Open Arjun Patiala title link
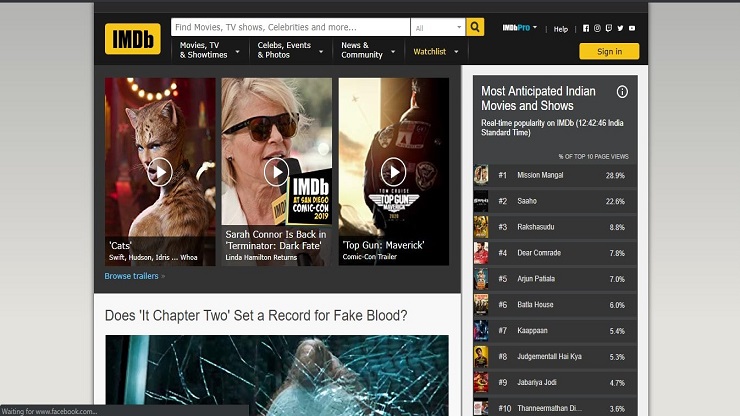 (536, 279)
